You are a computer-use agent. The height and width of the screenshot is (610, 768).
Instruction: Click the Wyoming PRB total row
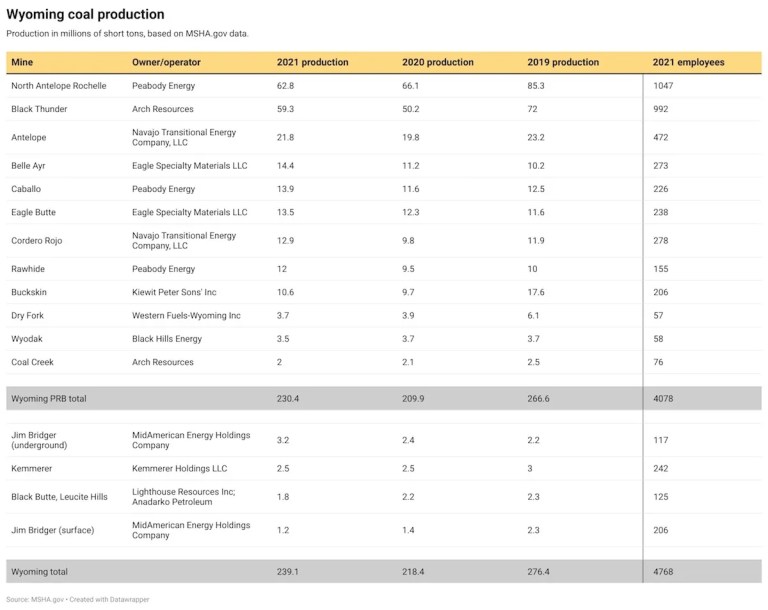pos(48,398)
